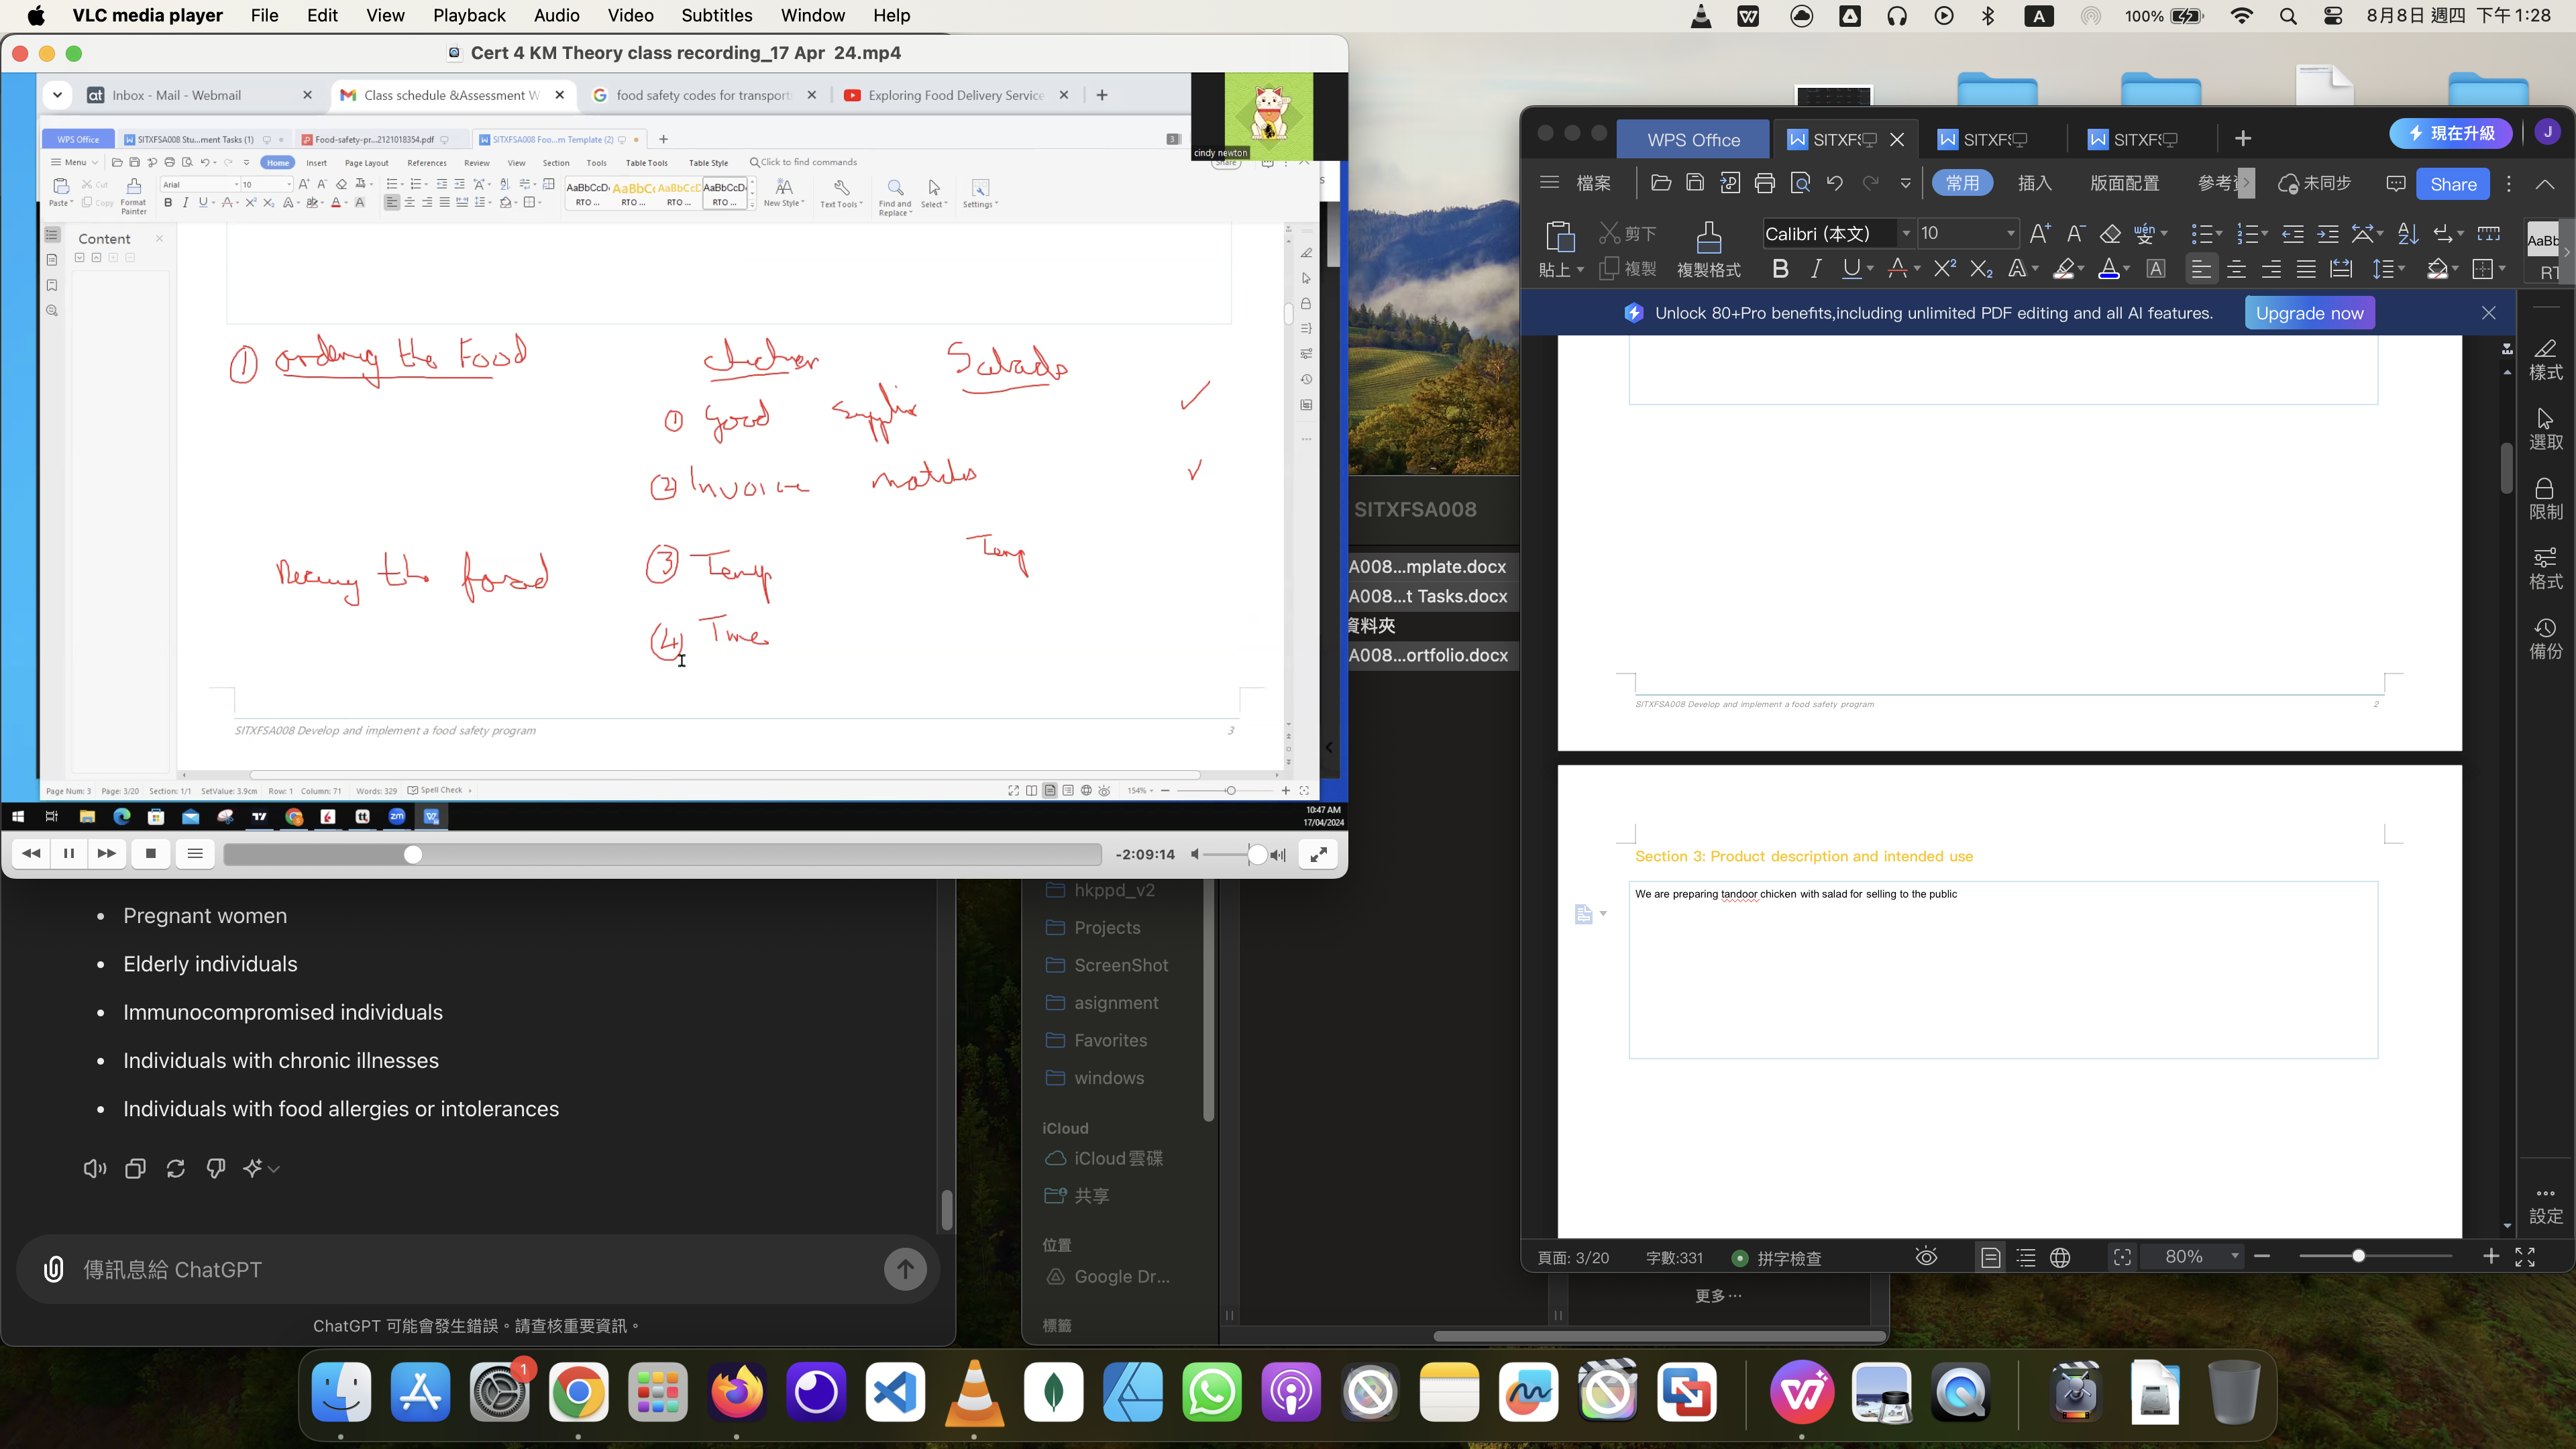Fast forward the VLC video
The image size is (2576, 1449).
click(106, 853)
